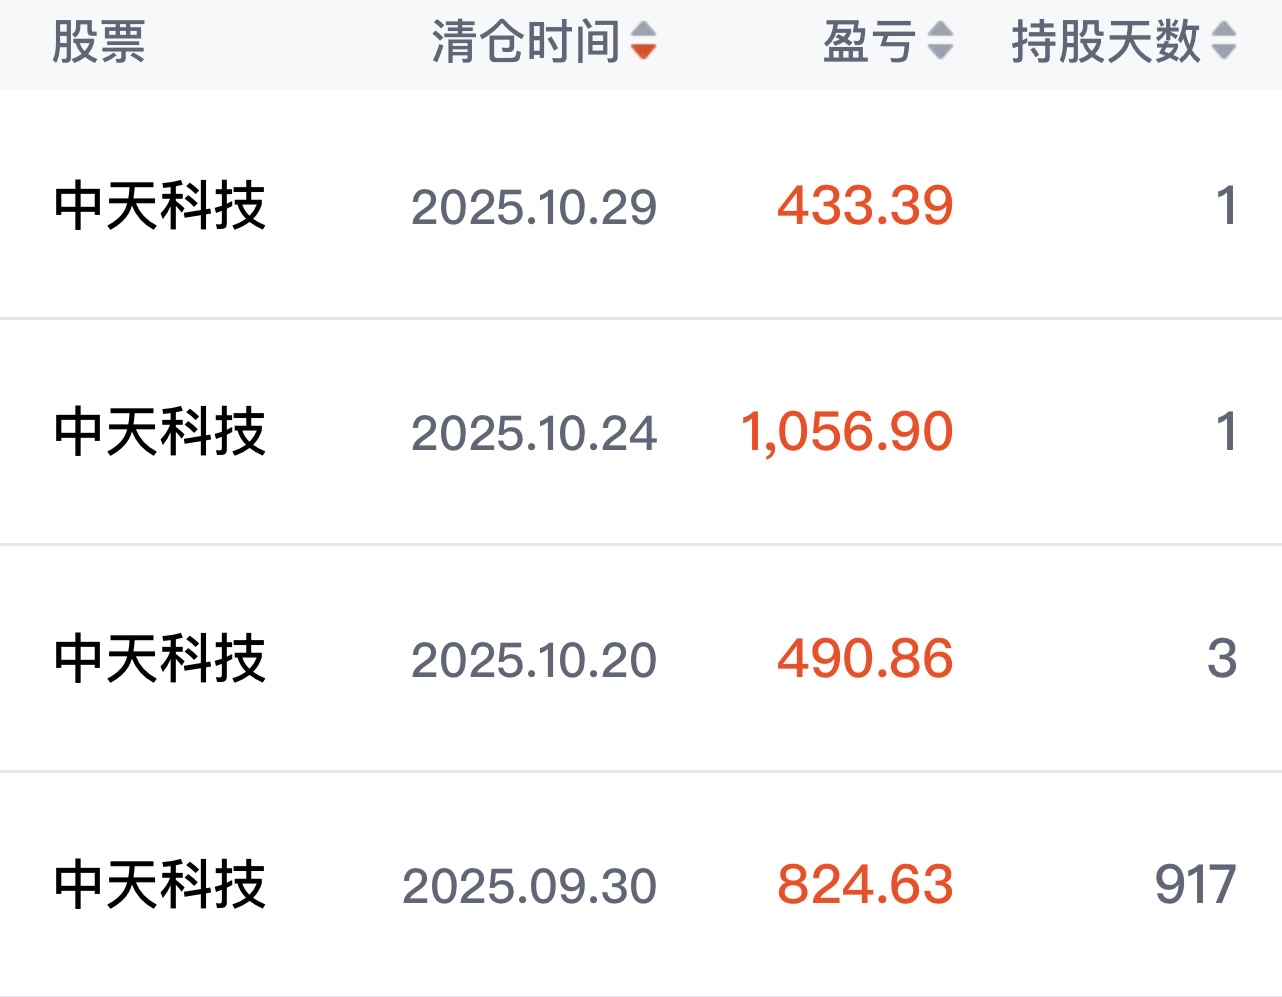Tap the 持股天数 header text
Image resolution: width=1282 pixels, height=997 pixels.
[x=1105, y=43]
